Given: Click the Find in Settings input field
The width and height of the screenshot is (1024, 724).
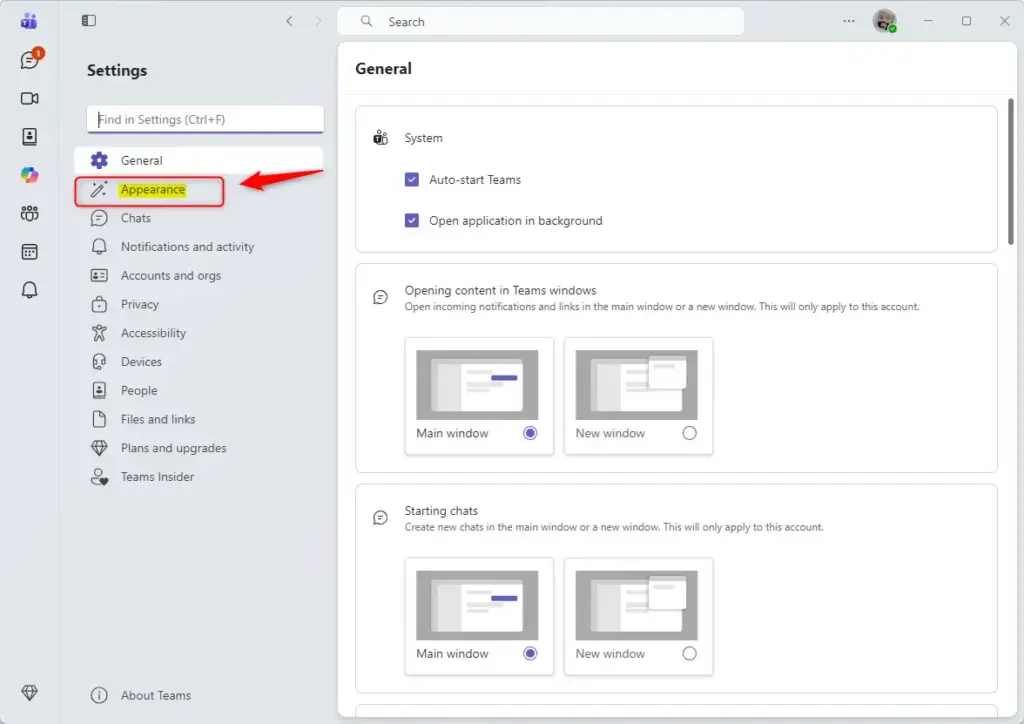Looking at the screenshot, I should point(205,119).
